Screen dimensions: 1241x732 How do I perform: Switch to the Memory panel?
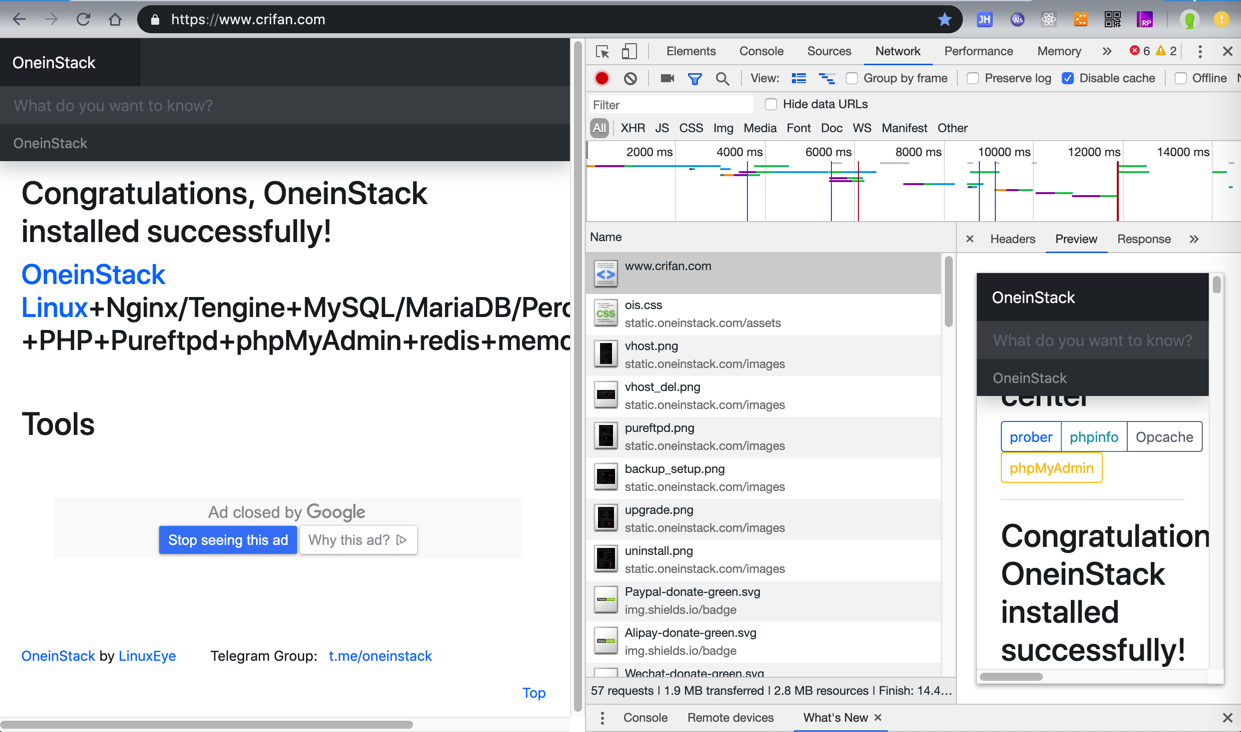[1059, 51]
